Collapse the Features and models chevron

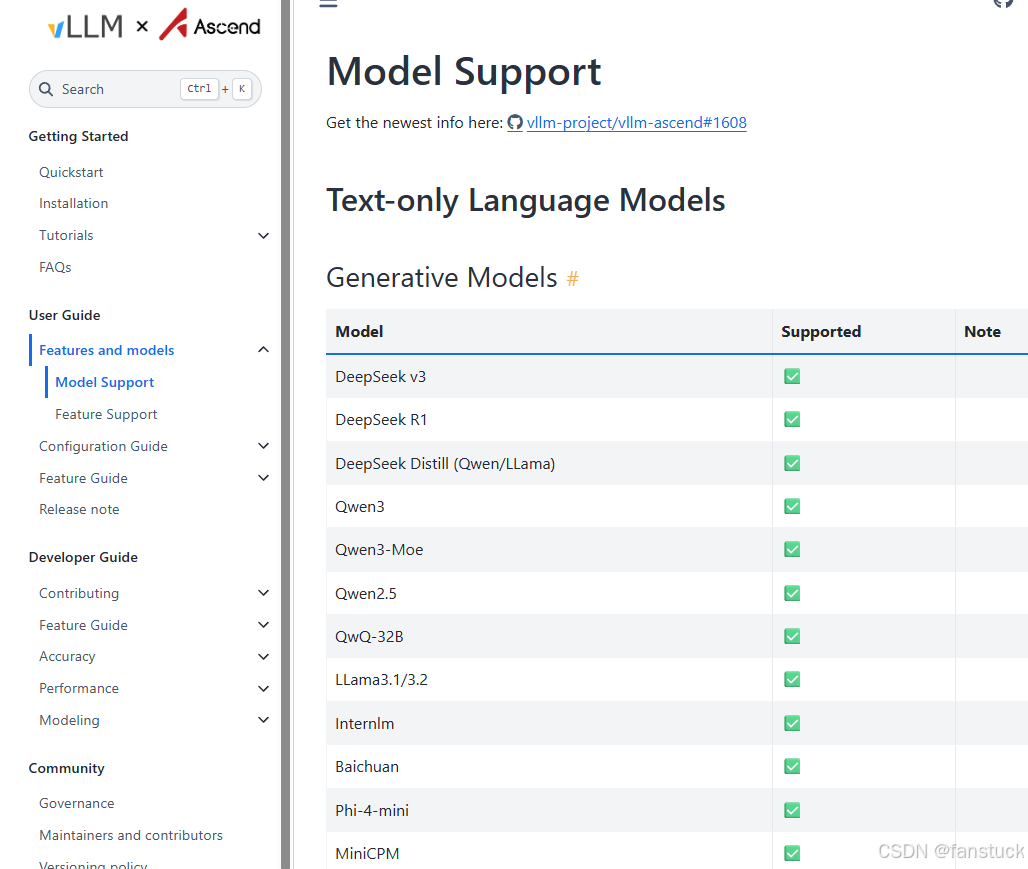[x=264, y=350]
